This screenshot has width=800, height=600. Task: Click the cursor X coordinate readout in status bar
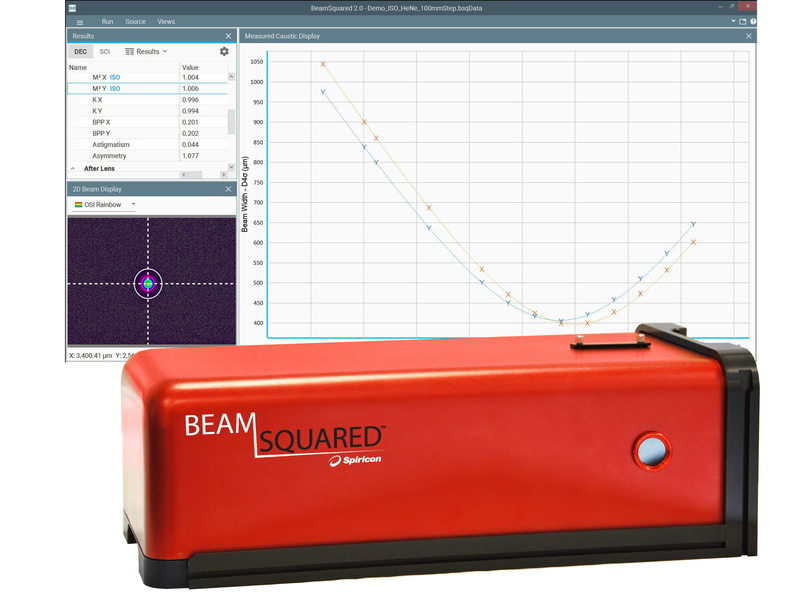pos(90,356)
